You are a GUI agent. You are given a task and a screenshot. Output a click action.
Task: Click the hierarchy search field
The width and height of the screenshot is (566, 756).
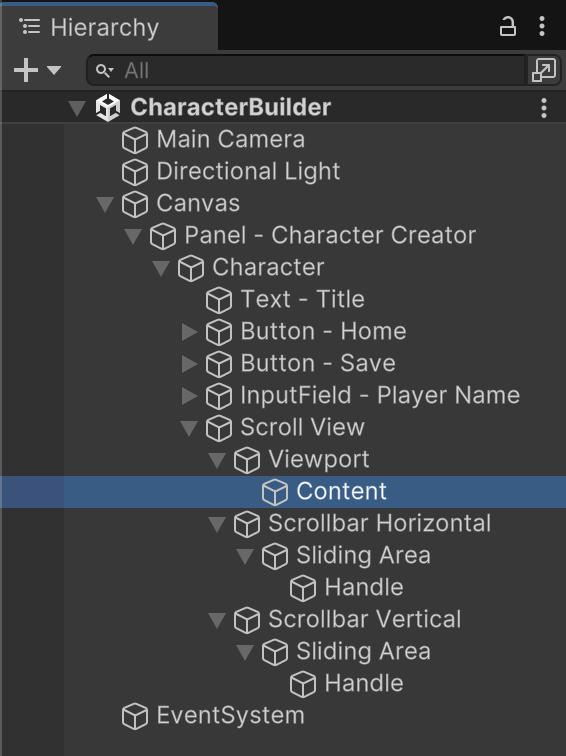click(x=306, y=70)
